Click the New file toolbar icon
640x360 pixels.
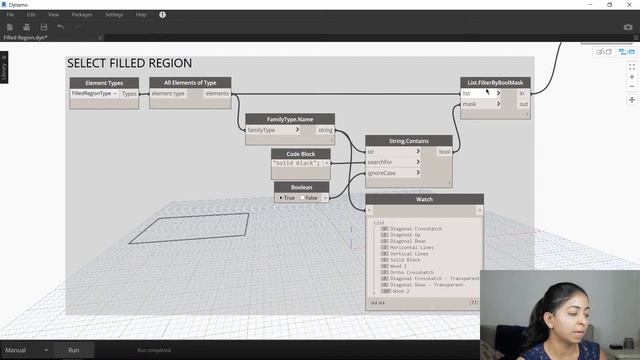(10, 27)
